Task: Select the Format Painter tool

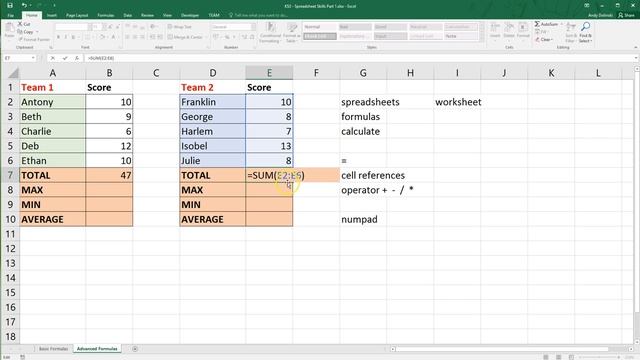Action: pyautogui.click(x=33, y=40)
